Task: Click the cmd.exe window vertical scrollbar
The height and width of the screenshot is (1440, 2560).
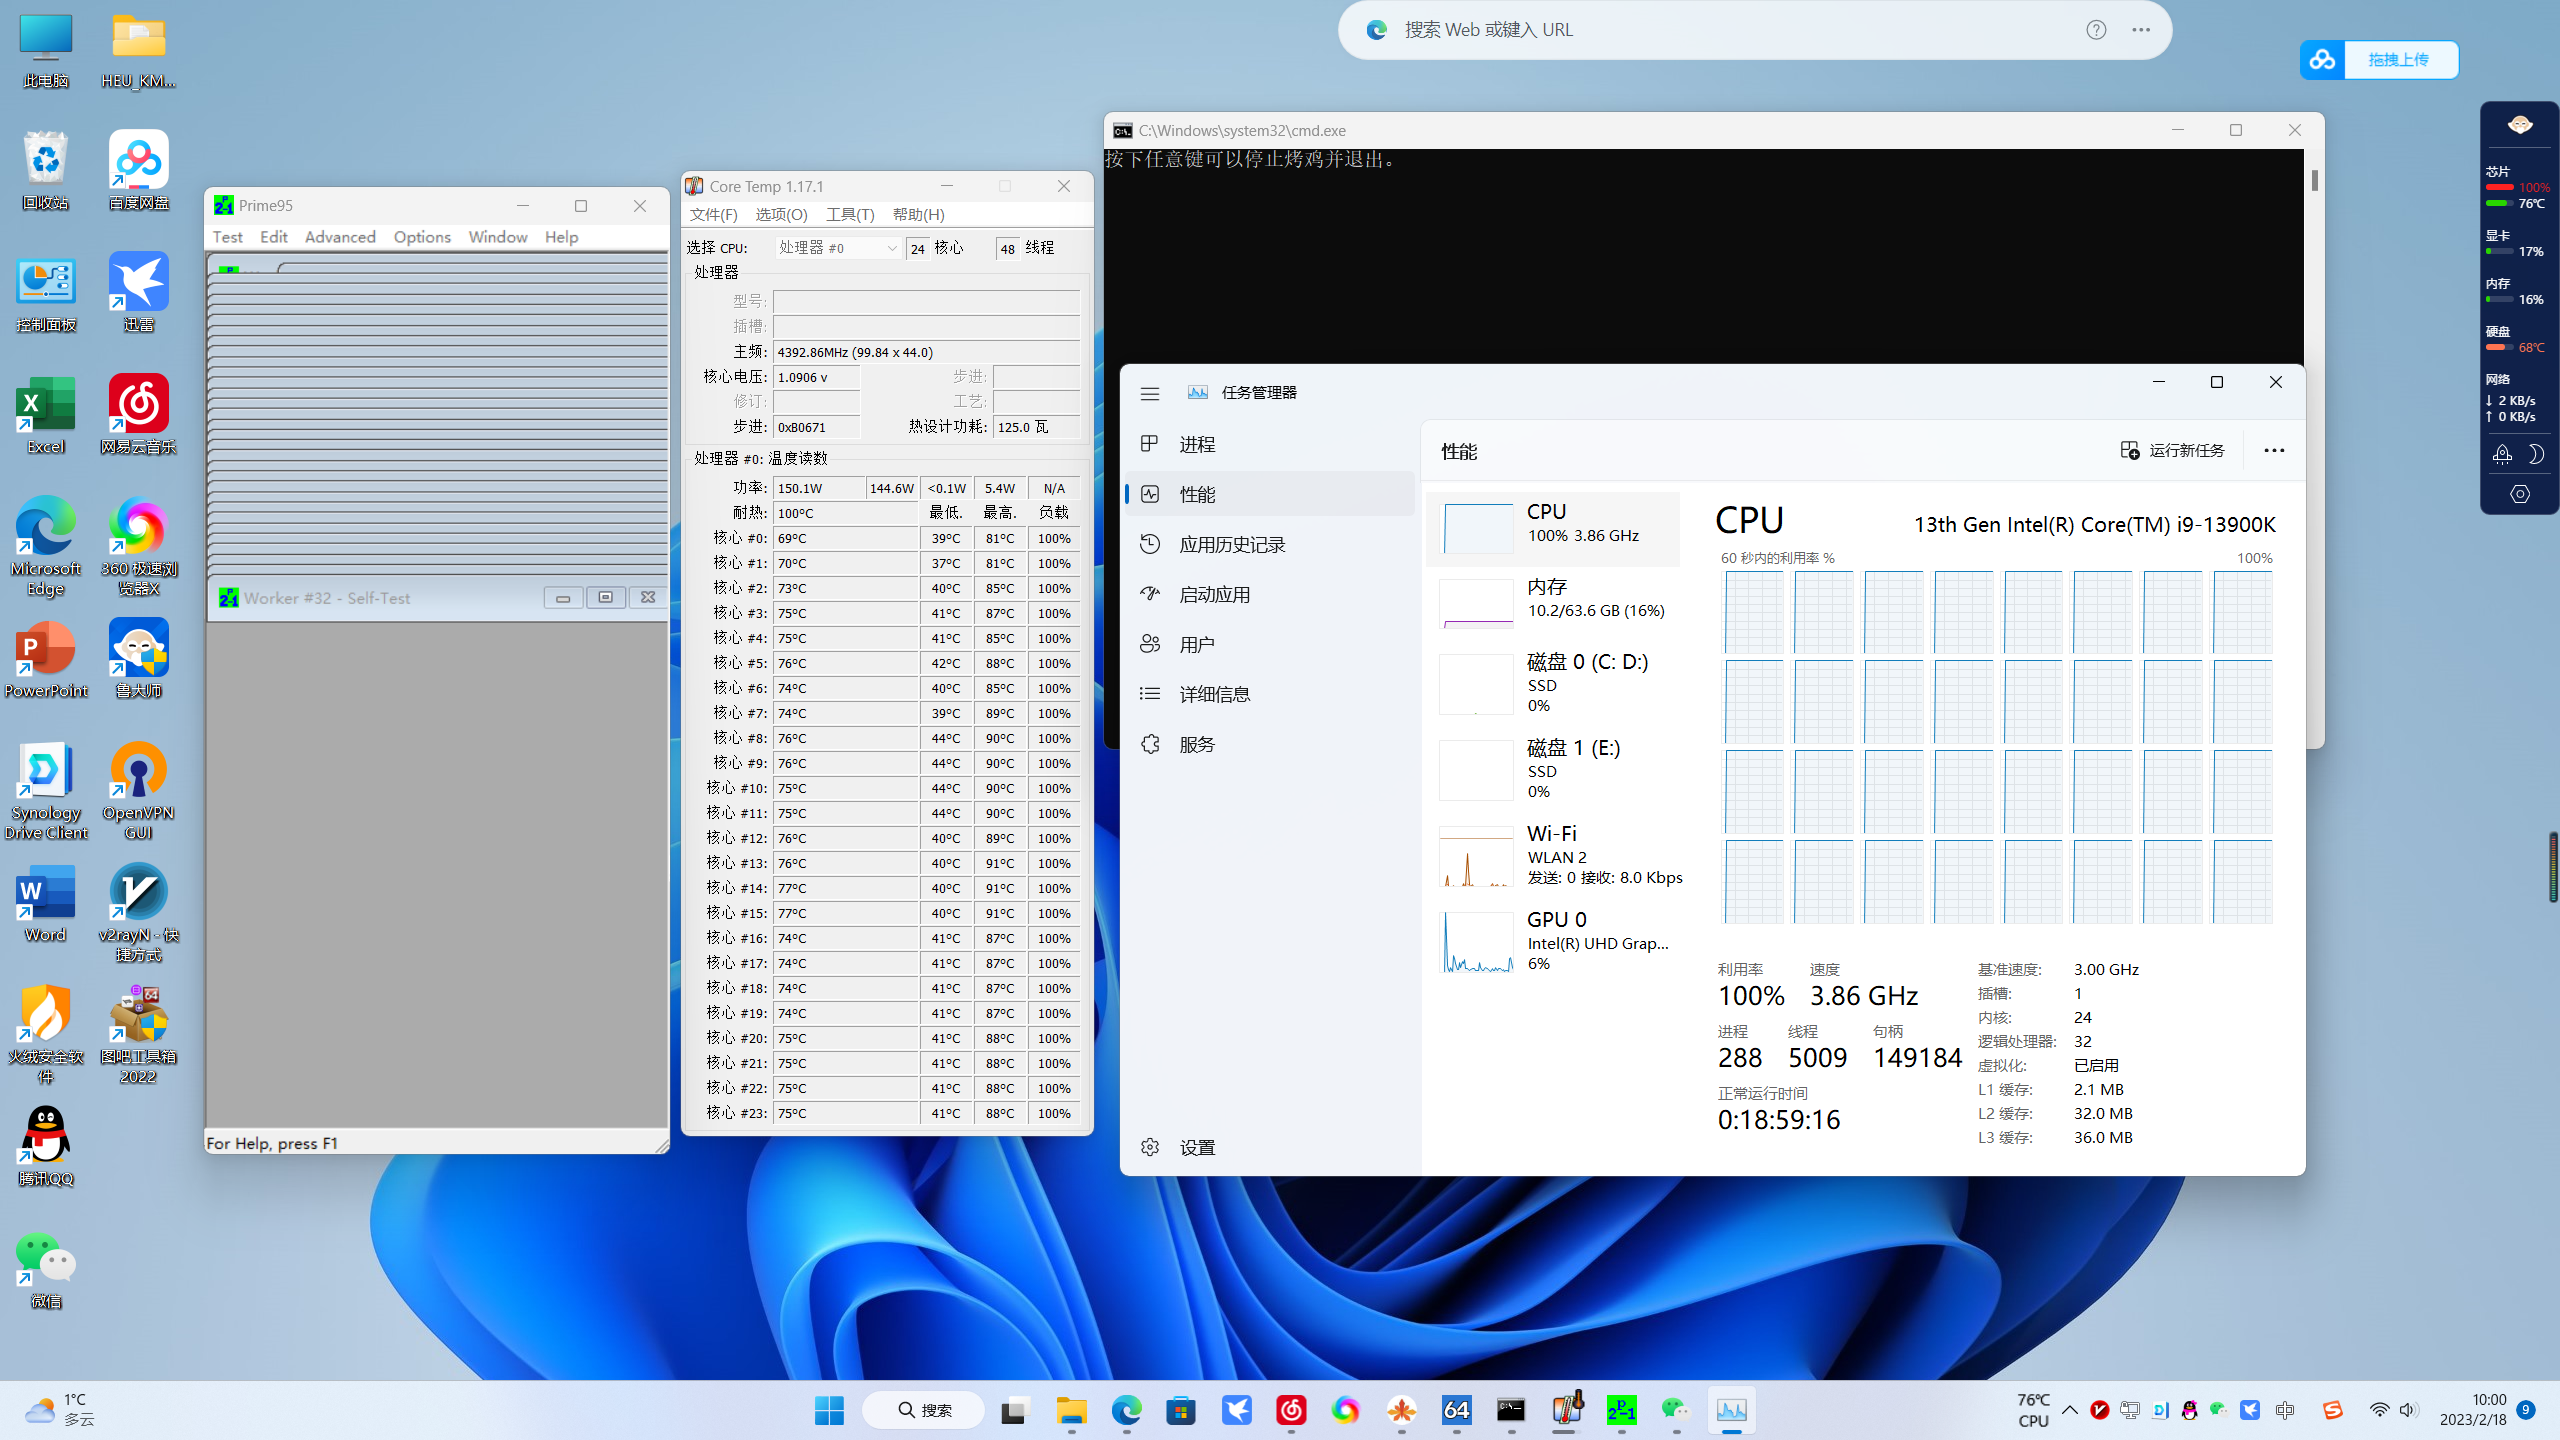Action: point(2314,180)
